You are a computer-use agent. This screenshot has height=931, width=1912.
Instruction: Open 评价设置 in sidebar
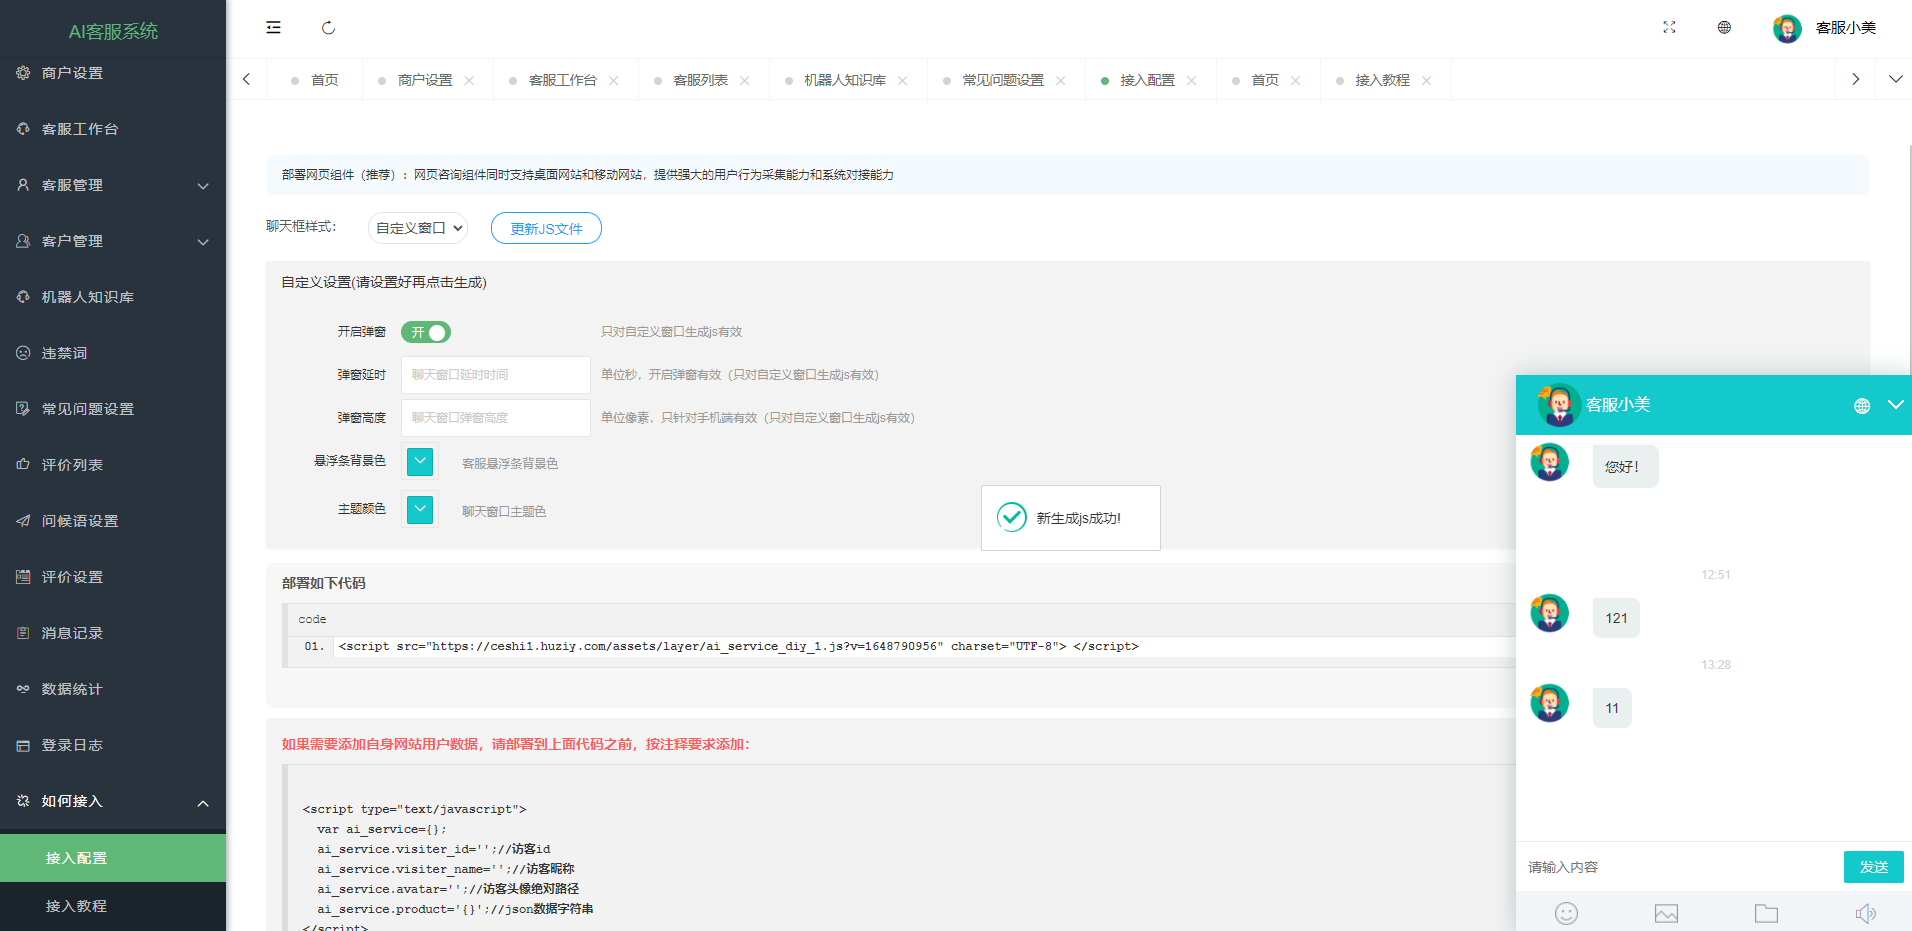113,577
